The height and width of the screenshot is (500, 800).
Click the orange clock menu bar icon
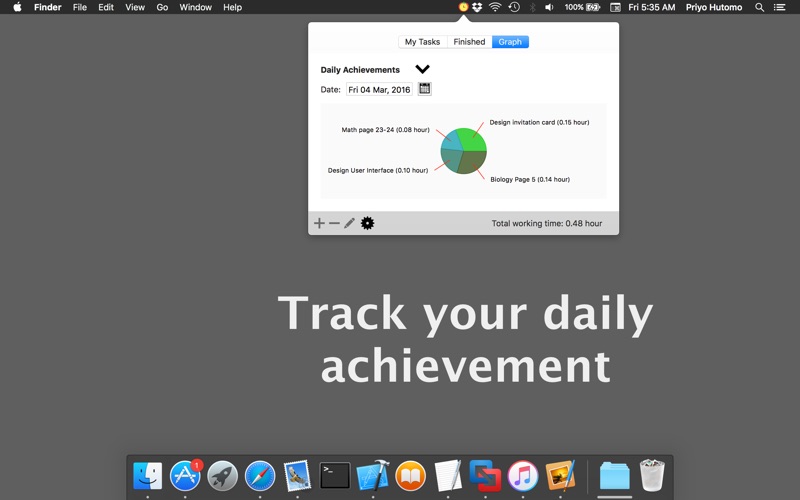click(x=463, y=7)
